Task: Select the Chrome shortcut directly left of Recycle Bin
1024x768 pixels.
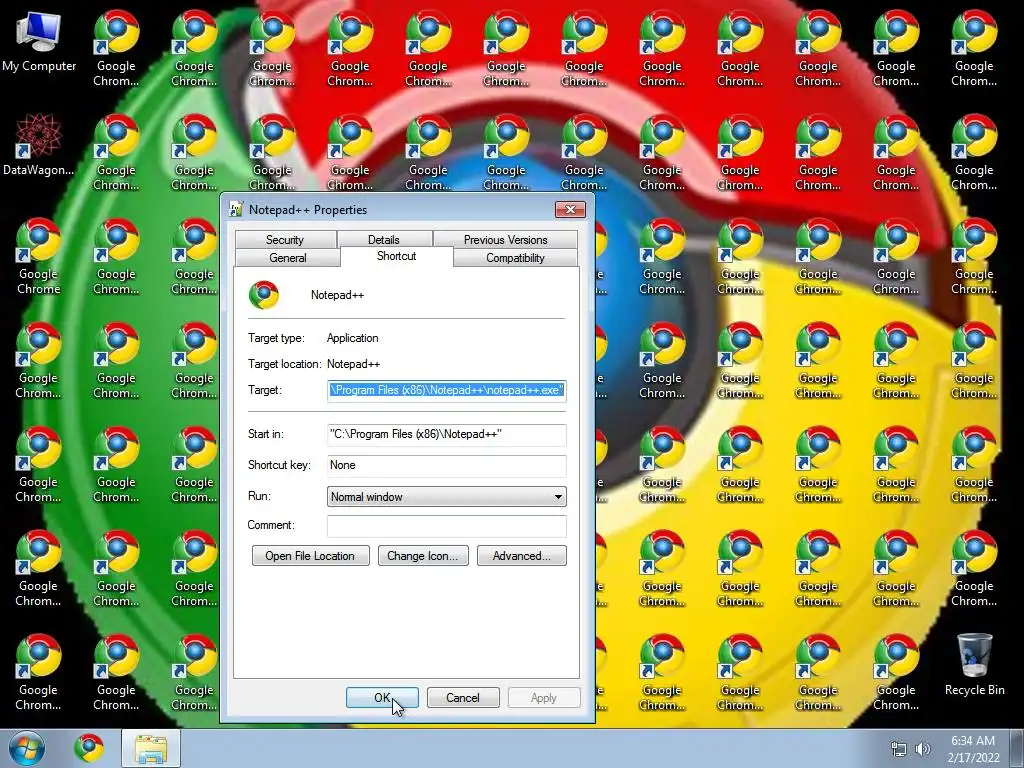Action: (896, 672)
